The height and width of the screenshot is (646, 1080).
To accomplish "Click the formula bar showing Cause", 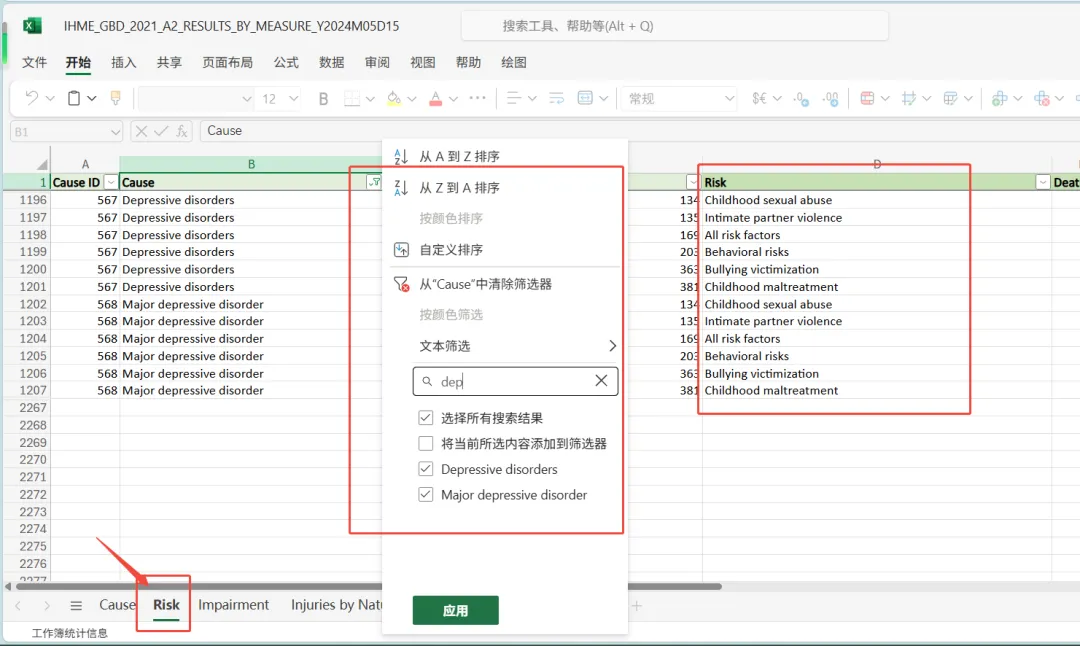I will pos(639,131).
